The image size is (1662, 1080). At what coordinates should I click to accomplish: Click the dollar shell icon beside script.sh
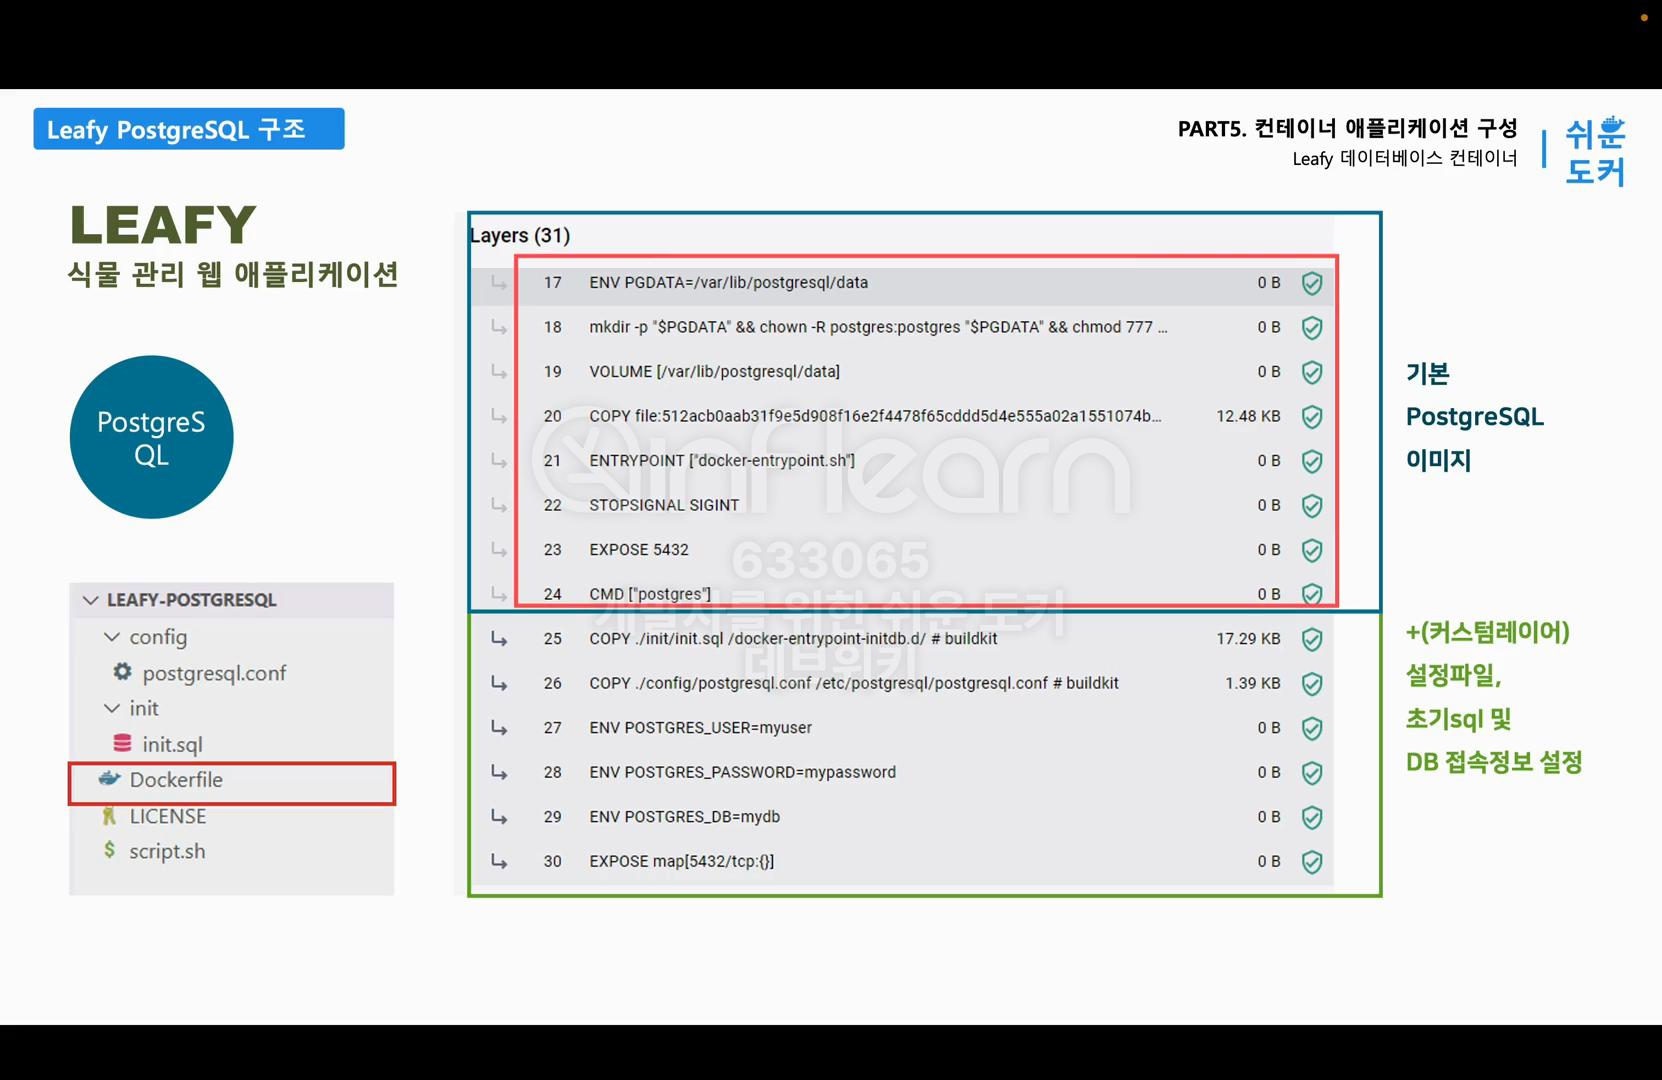pos(109,850)
